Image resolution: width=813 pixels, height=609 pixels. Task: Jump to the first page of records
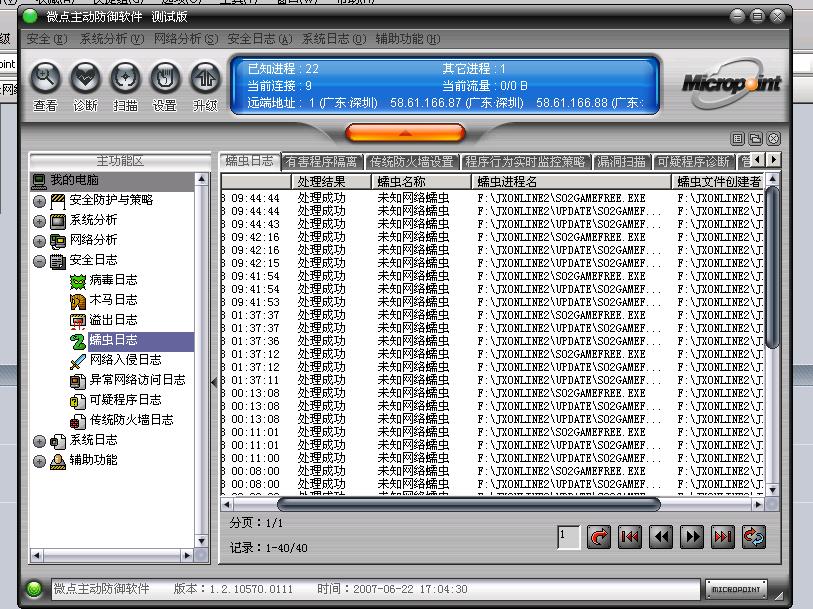630,537
